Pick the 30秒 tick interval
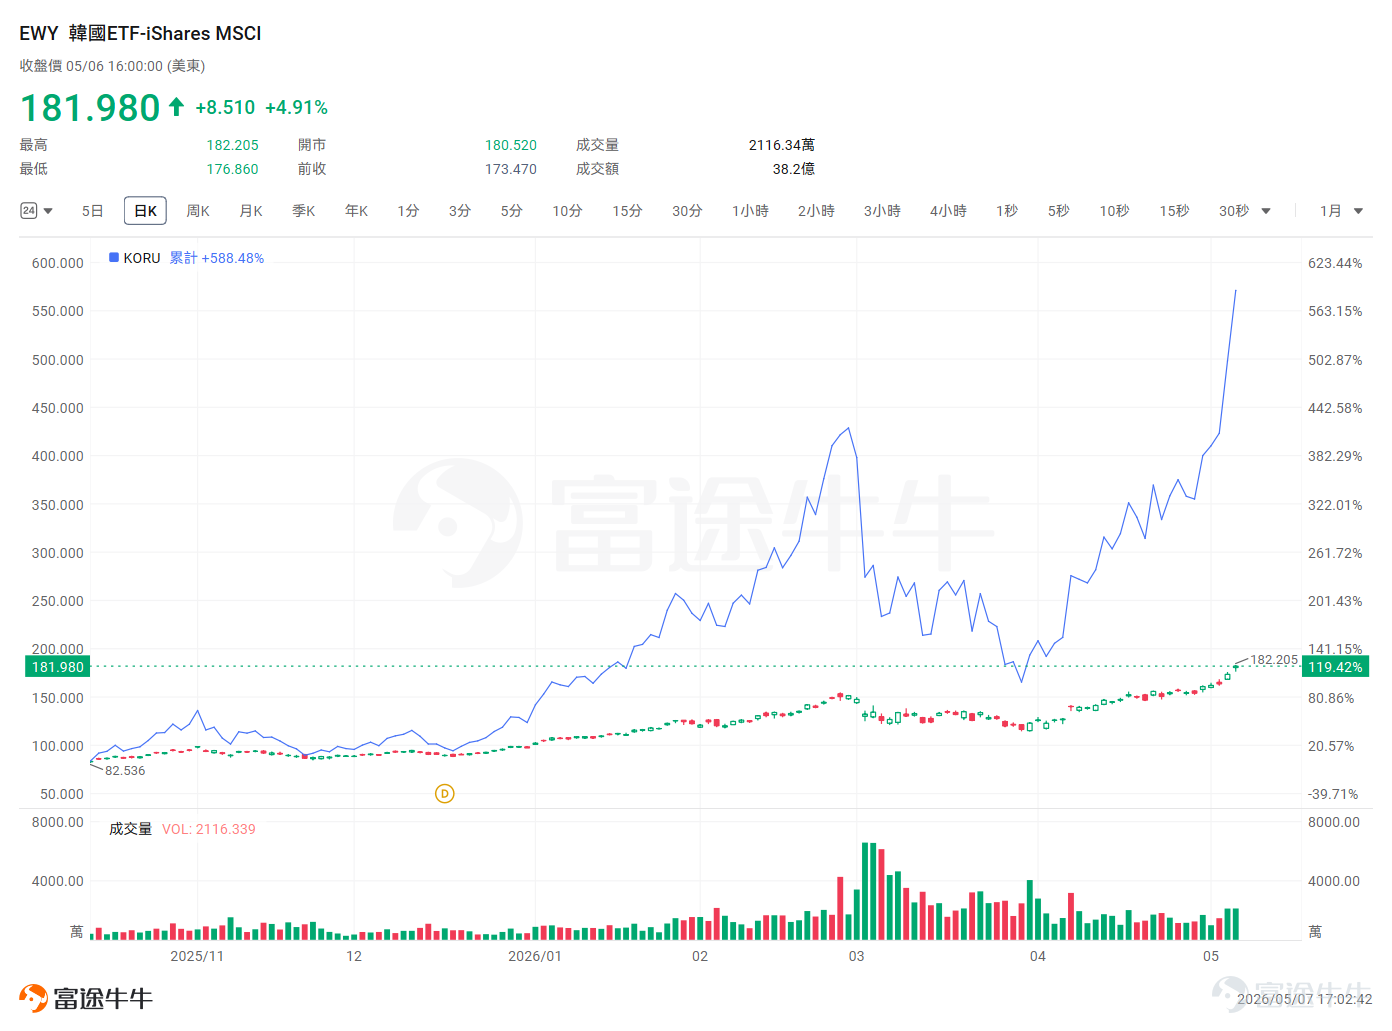1392x1031 pixels. tap(1234, 211)
